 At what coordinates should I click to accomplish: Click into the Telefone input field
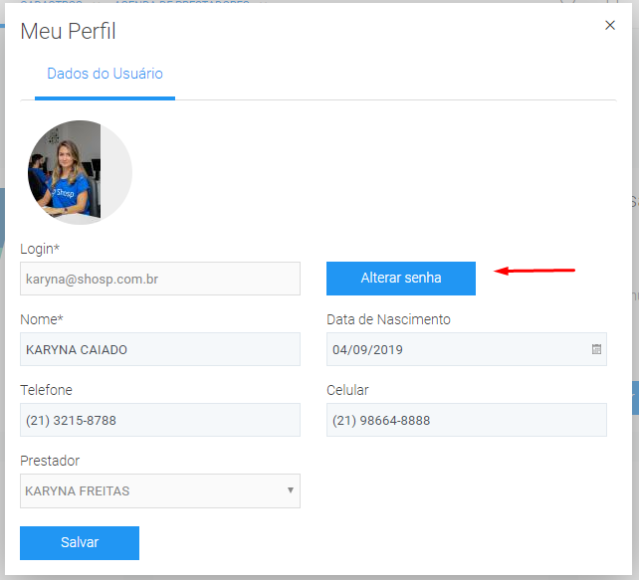(x=160, y=420)
